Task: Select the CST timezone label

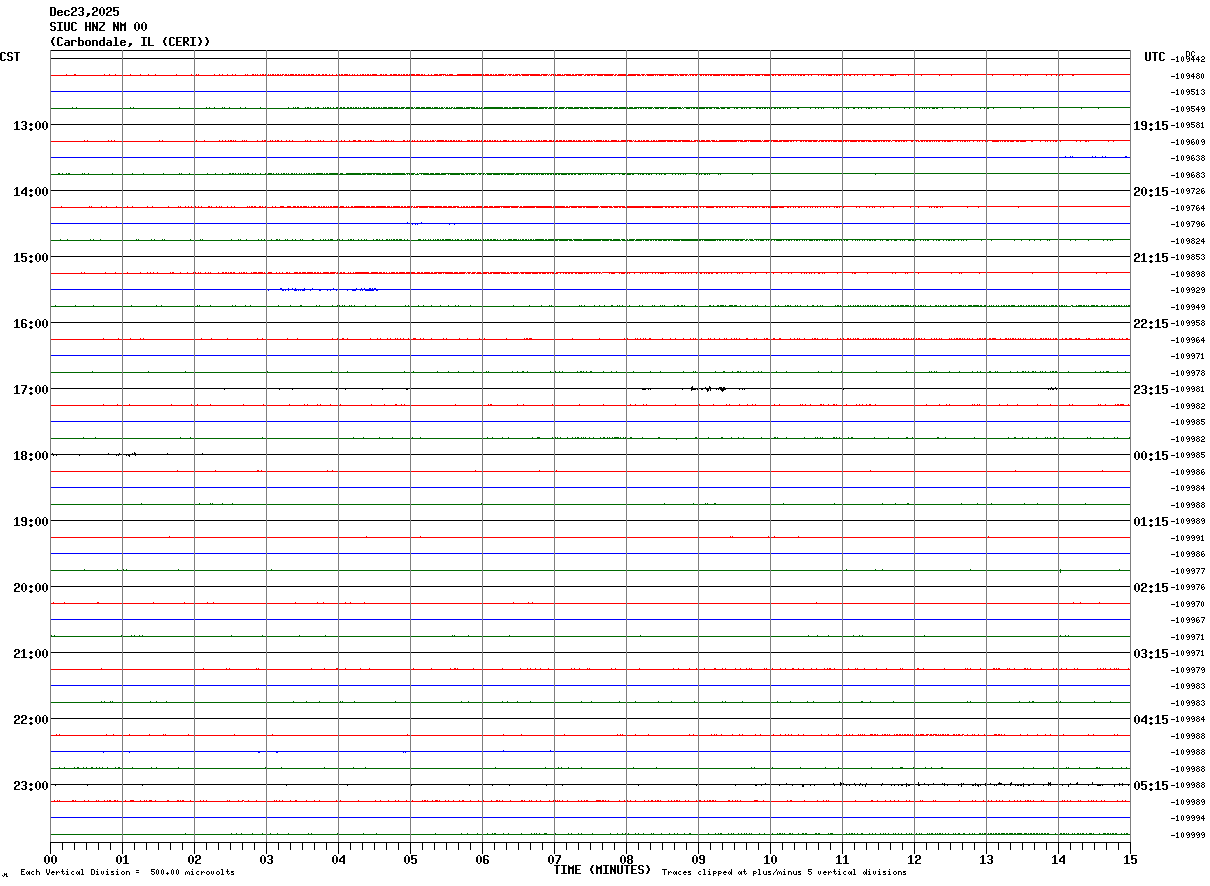Action: coord(10,57)
